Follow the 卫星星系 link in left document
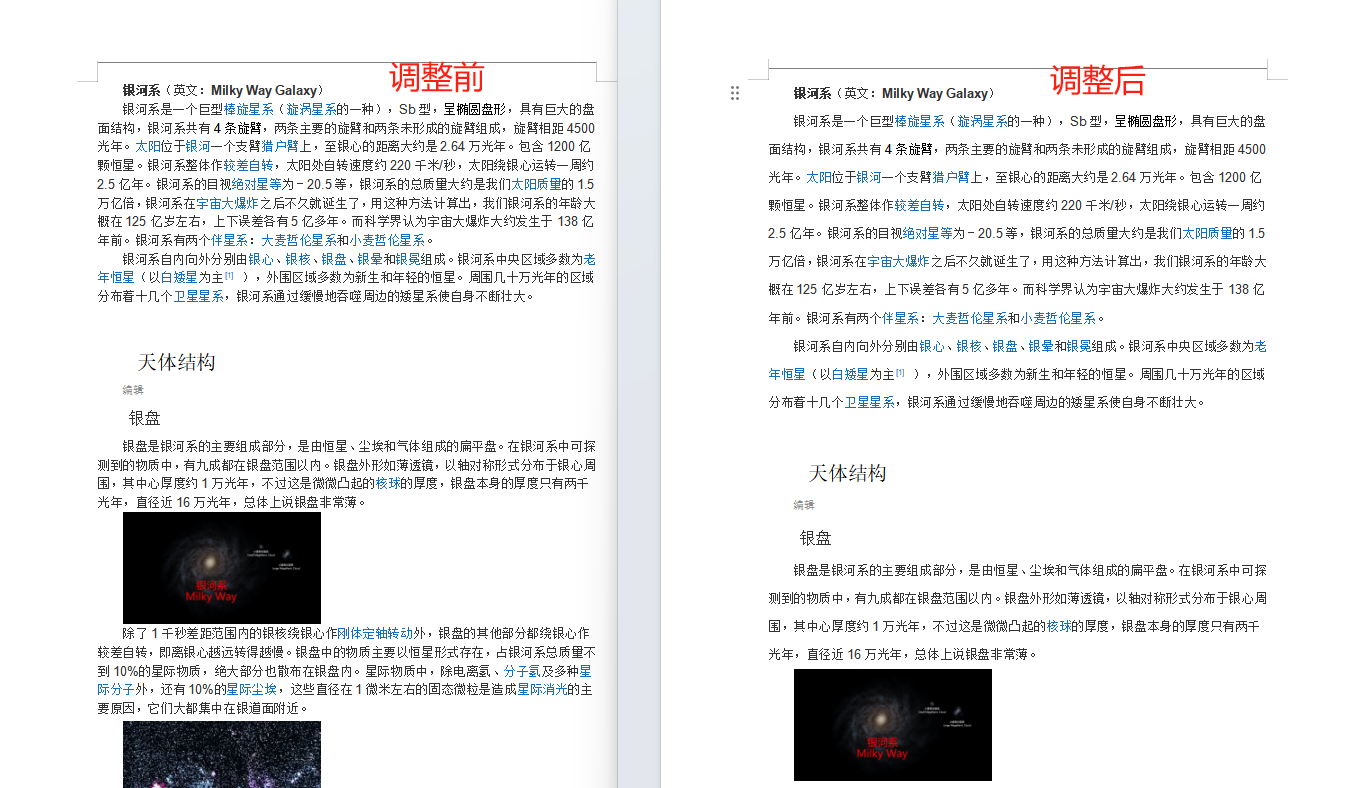The height and width of the screenshot is (788, 1366). (198, 296)
